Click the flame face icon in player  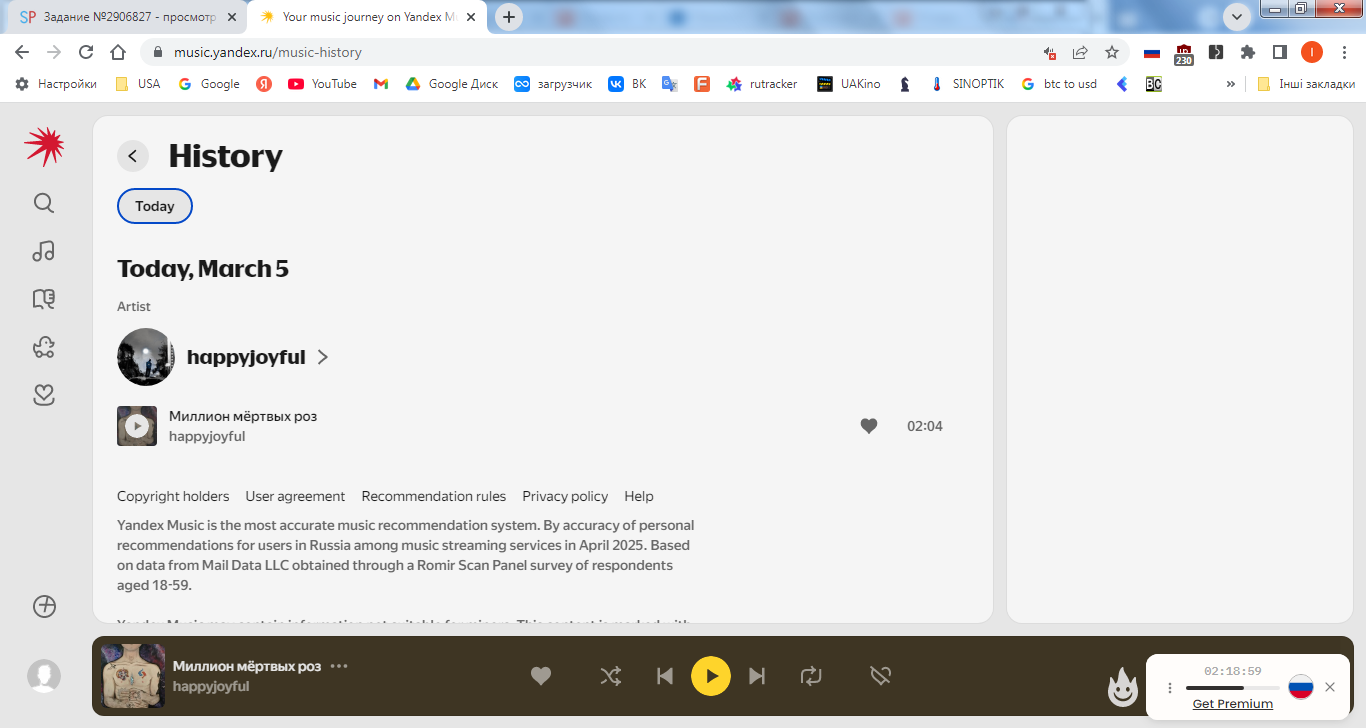tap(1124, 686)
